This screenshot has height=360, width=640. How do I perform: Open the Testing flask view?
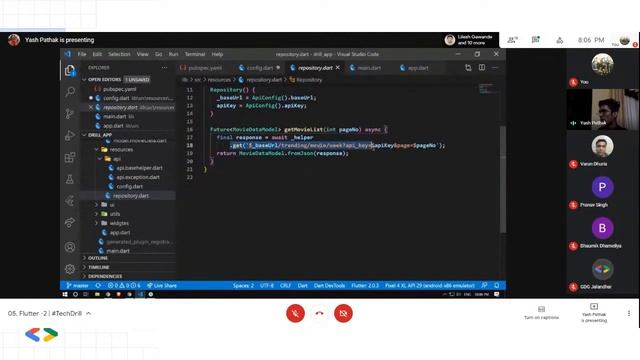pos(70,179)
